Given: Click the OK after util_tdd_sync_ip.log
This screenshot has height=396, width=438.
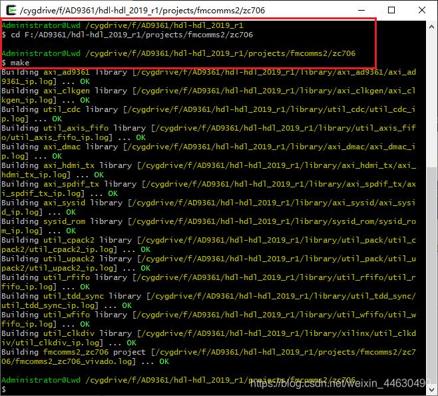Looking at the screenshot, I should (x=127, y=305).
